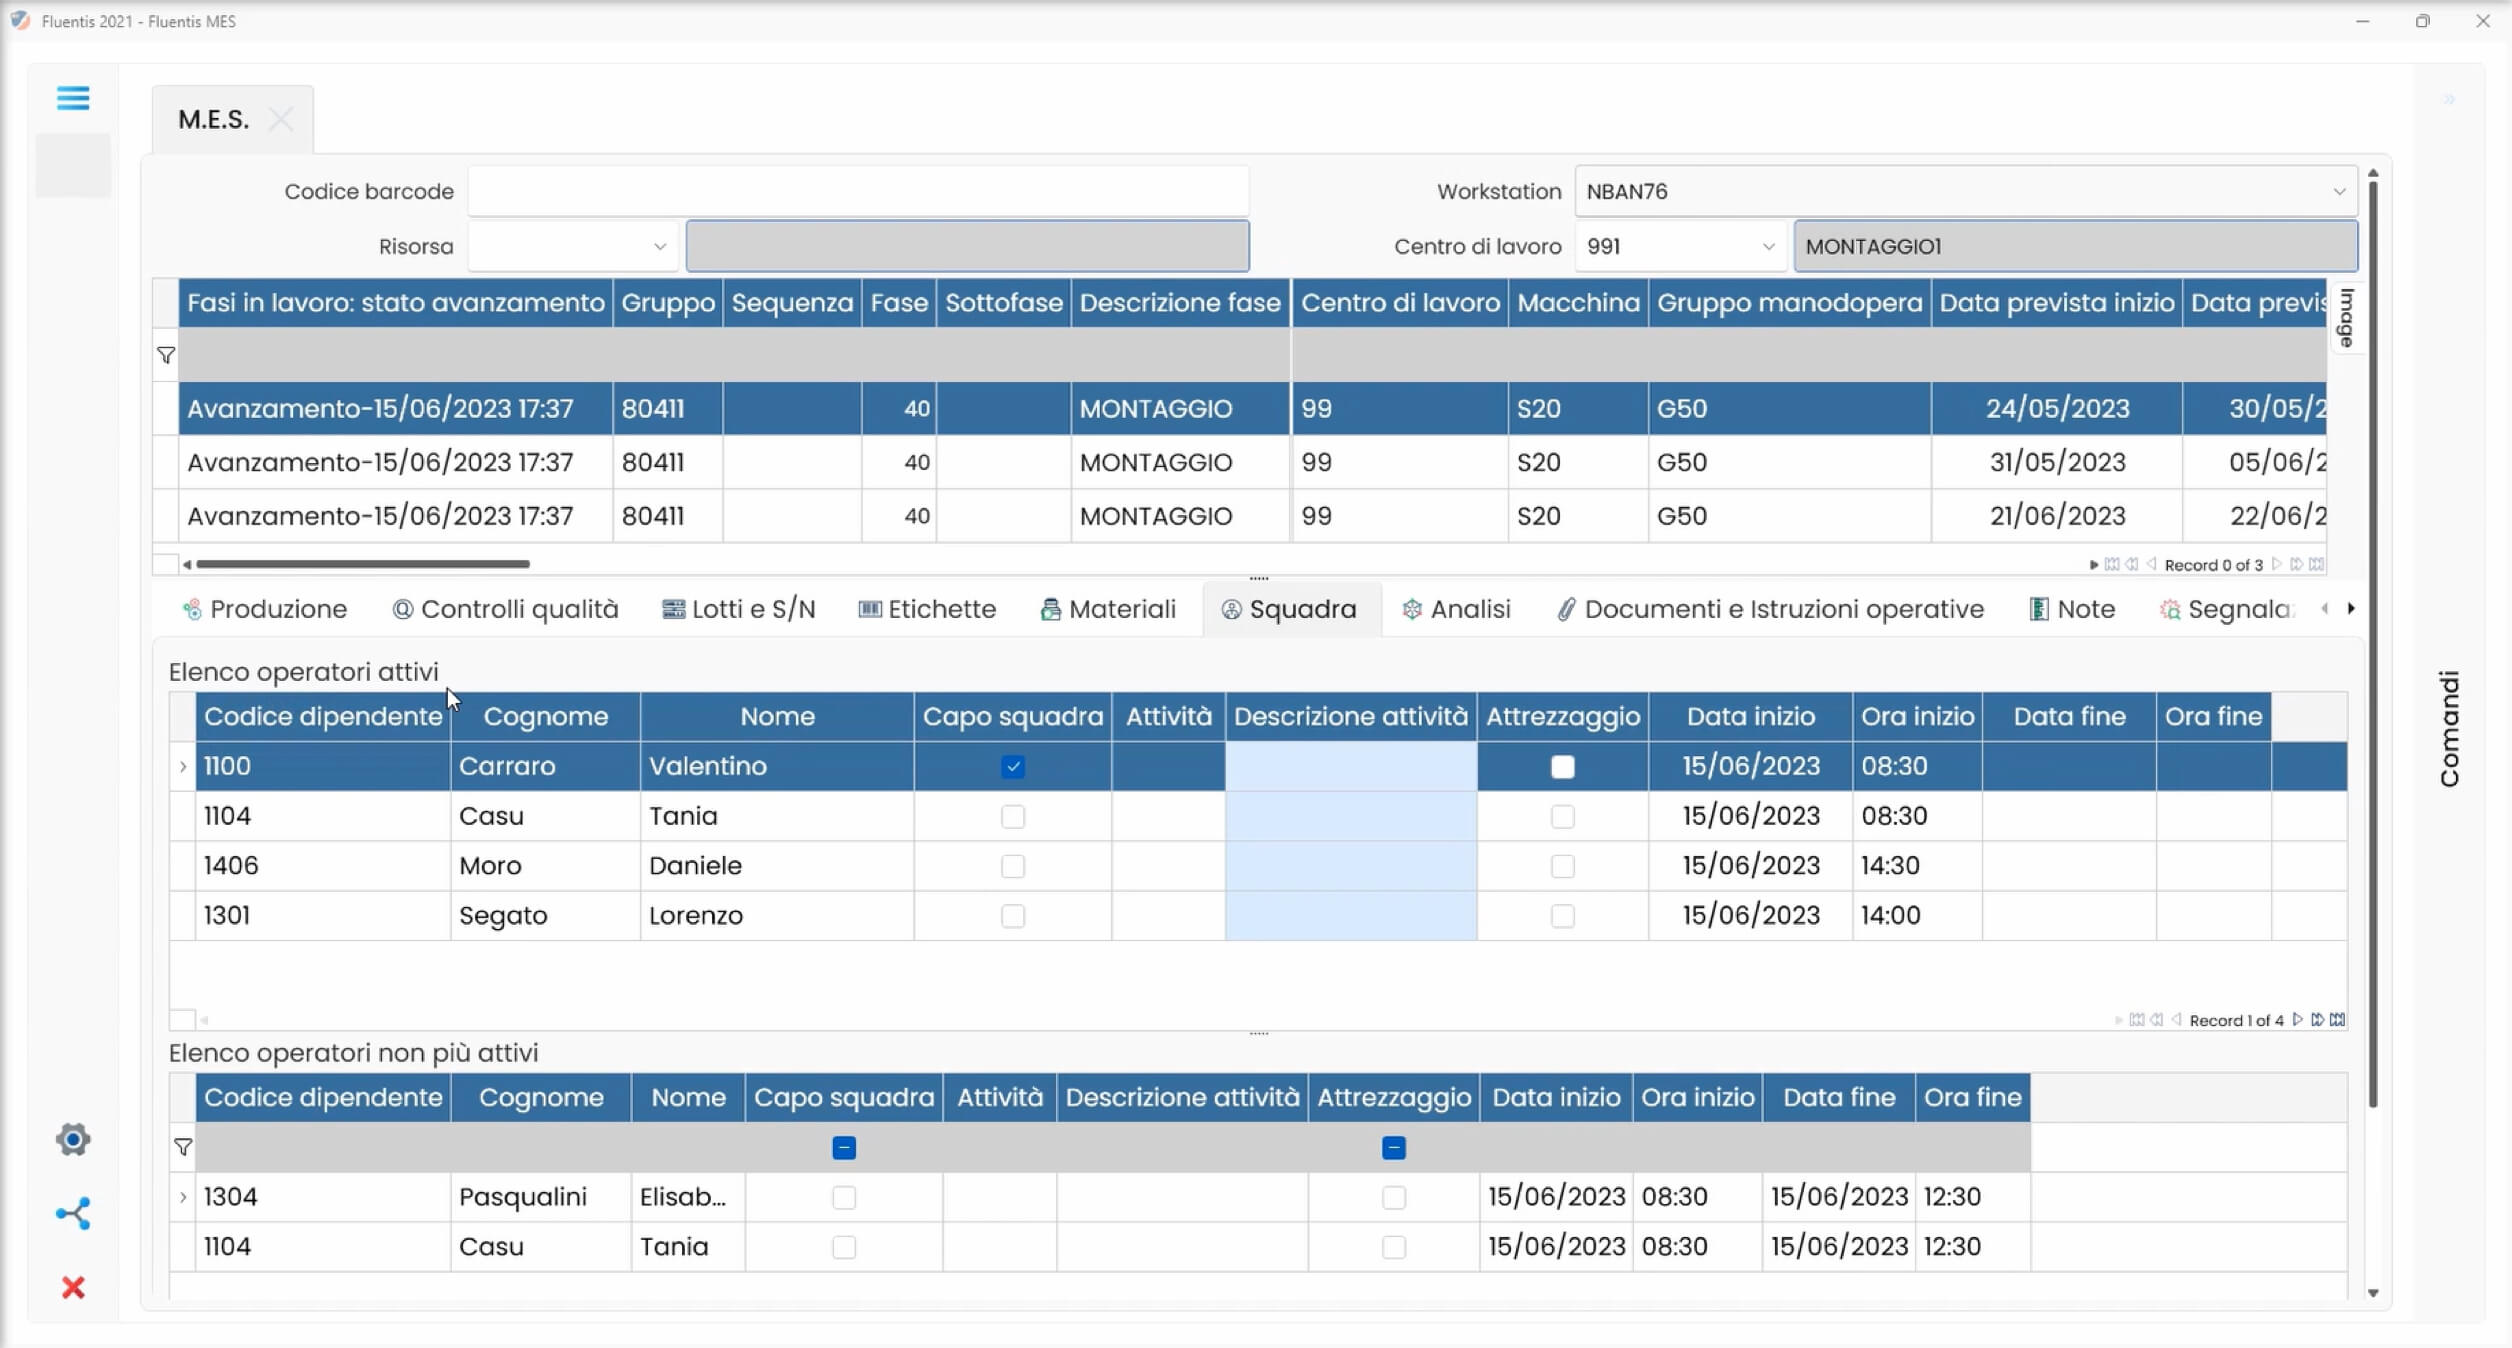The width and height of the screenshot is (2512, 1348).
Task: Click the paperclip Documenti icon
Action: 1566,609
